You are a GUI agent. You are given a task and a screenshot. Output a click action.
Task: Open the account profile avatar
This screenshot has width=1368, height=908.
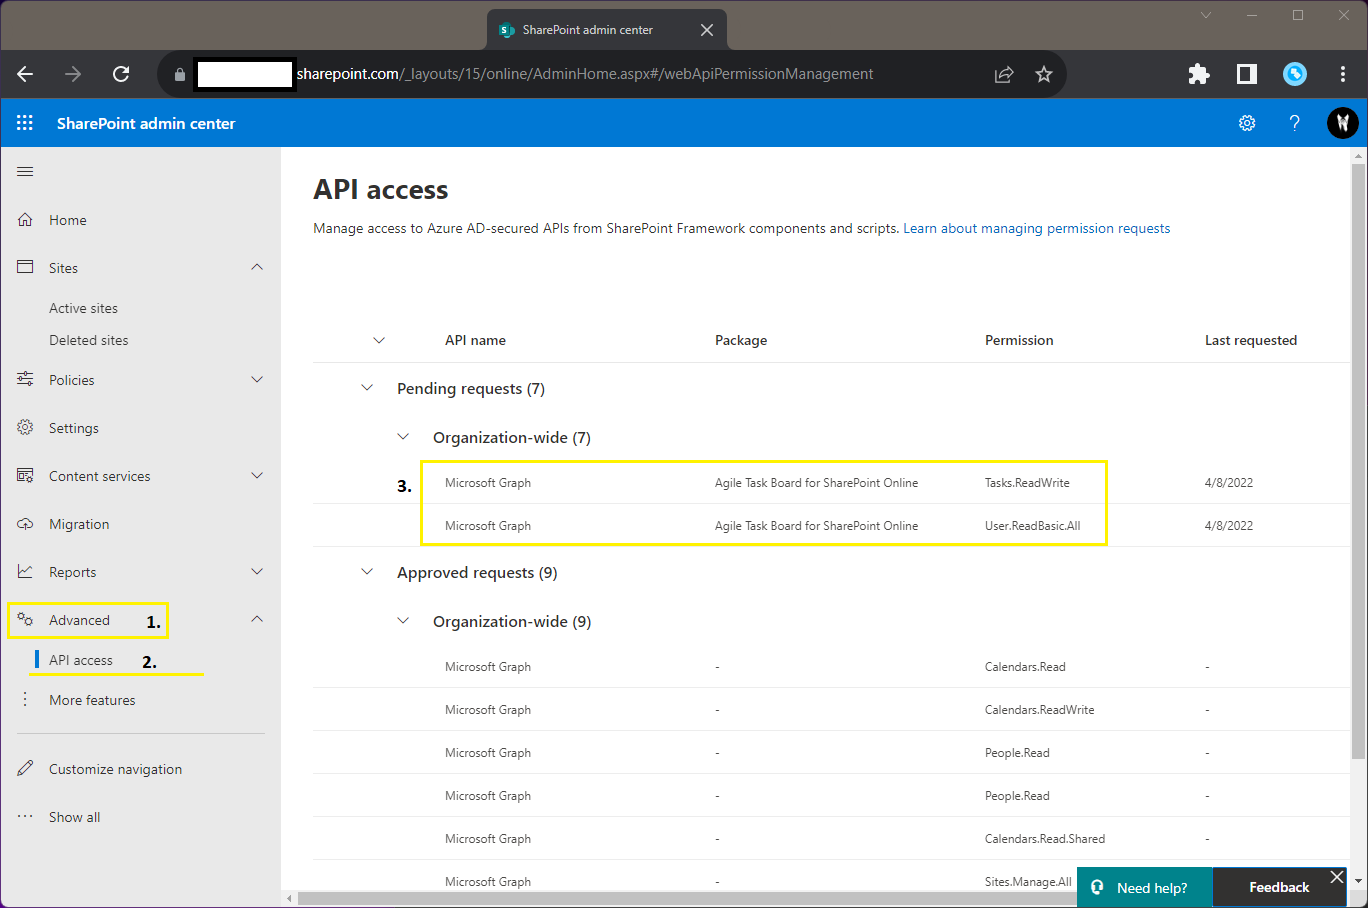[x=1342, y=123]
